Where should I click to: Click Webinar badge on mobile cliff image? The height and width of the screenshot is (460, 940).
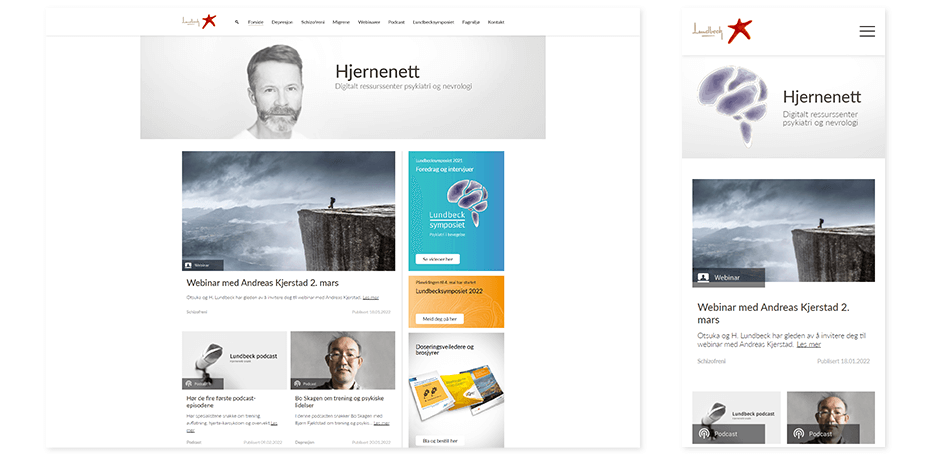(x=728, y=278)
